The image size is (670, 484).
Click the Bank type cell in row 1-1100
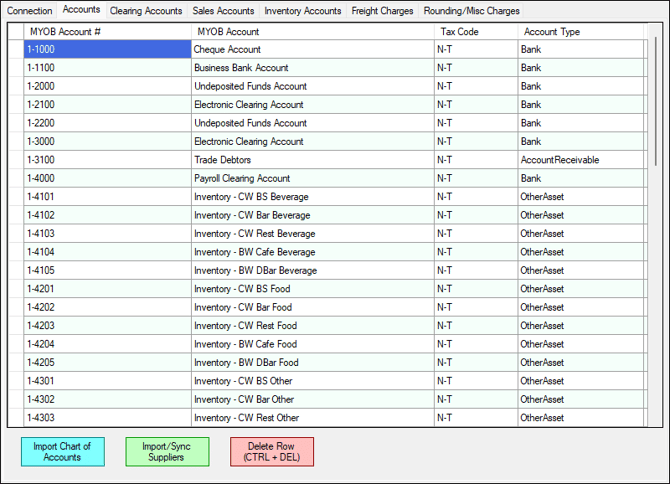click(x=580, y=67)
